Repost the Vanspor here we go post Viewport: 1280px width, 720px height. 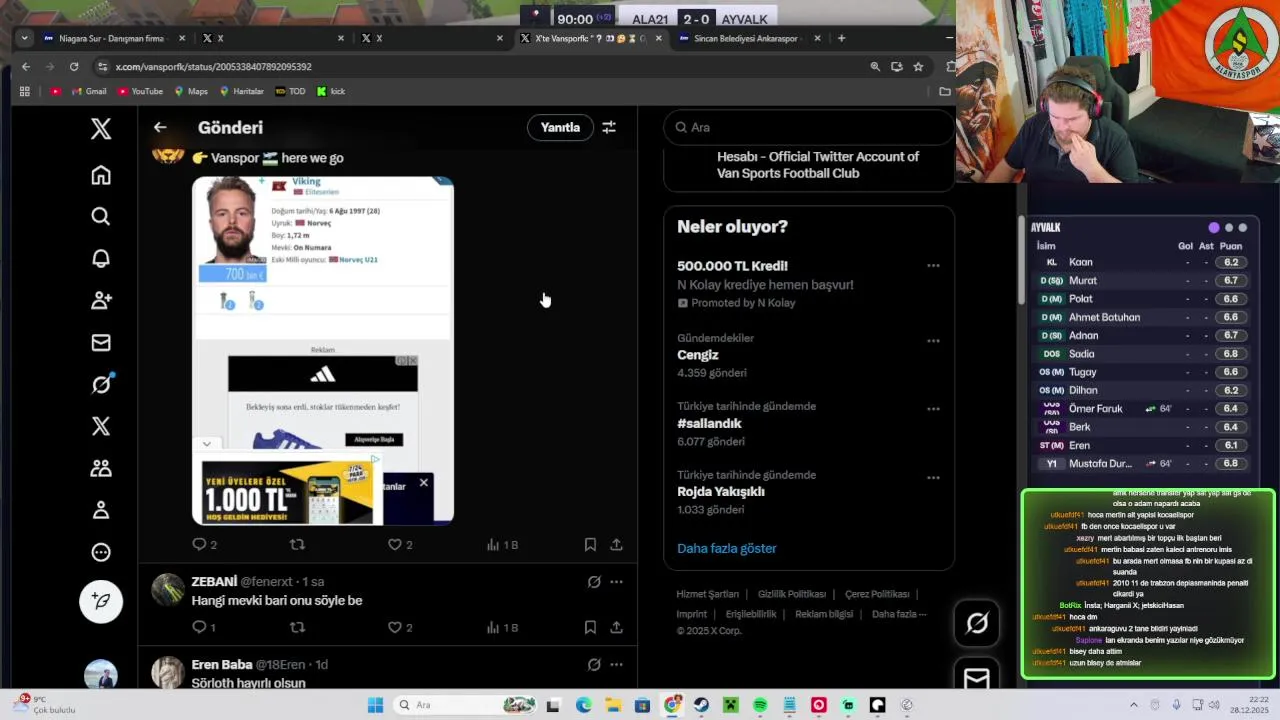tap(297, 545)
